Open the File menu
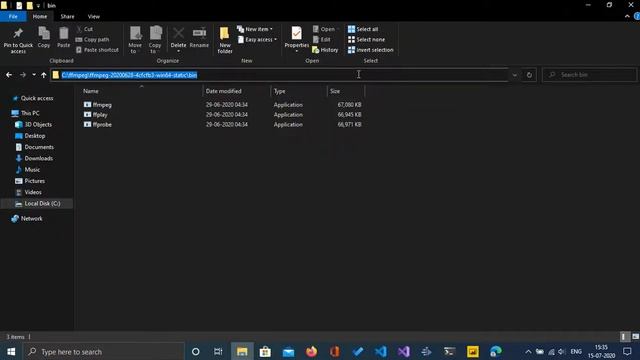The image size is (640, 360). (x=13, y=16)
